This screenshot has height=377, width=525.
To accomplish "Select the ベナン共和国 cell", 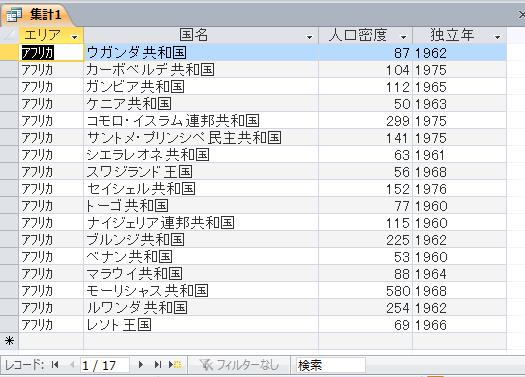I will pyautogui.click(x=201, y=257).
